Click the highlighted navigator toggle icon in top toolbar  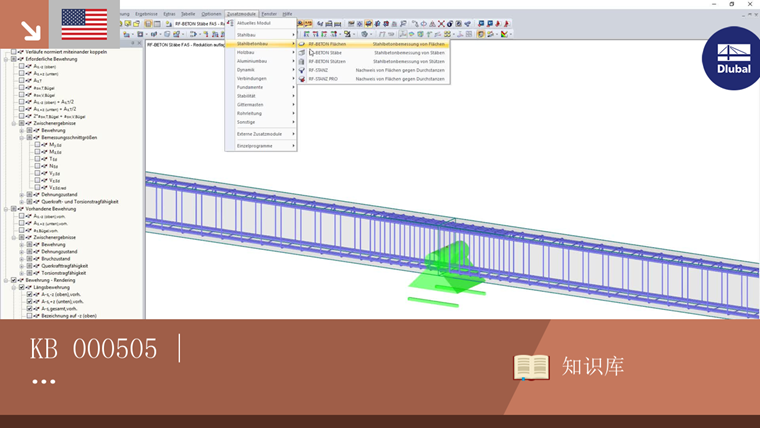(148, 24)
